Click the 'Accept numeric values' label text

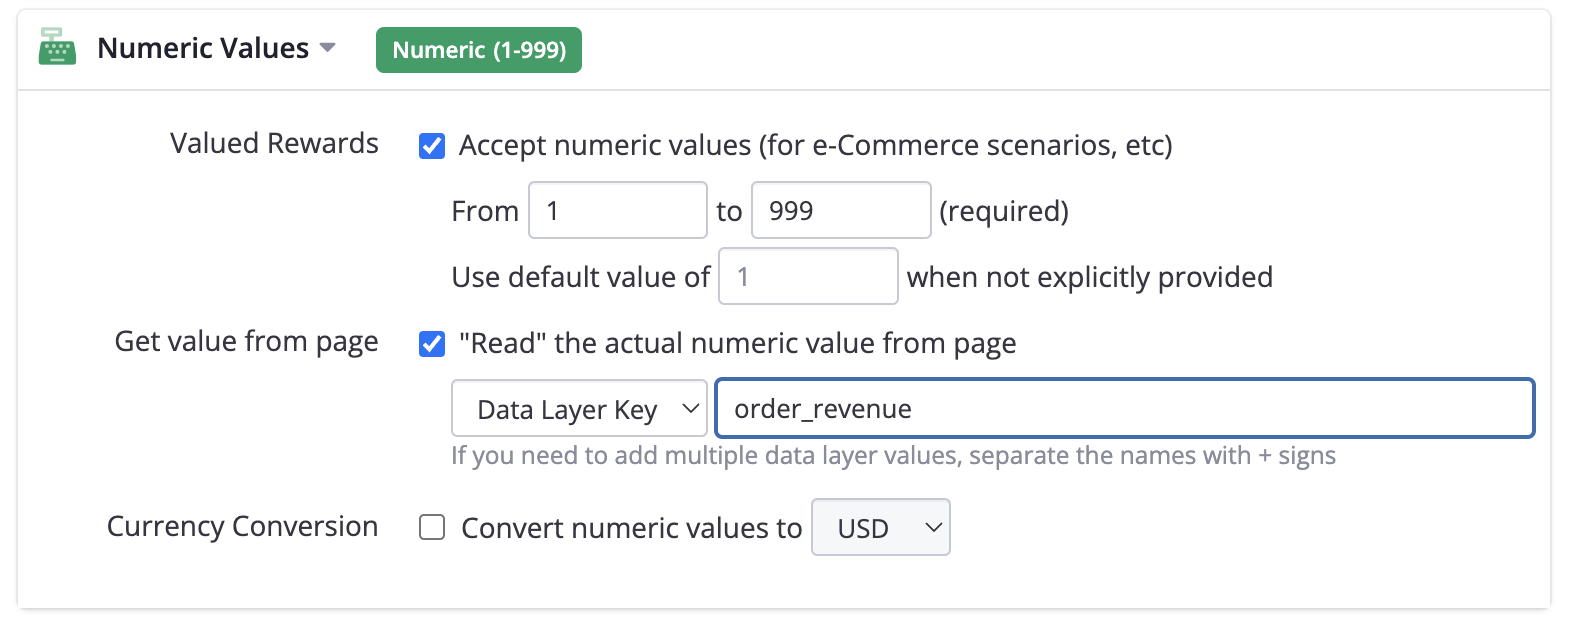click(815, 146)
